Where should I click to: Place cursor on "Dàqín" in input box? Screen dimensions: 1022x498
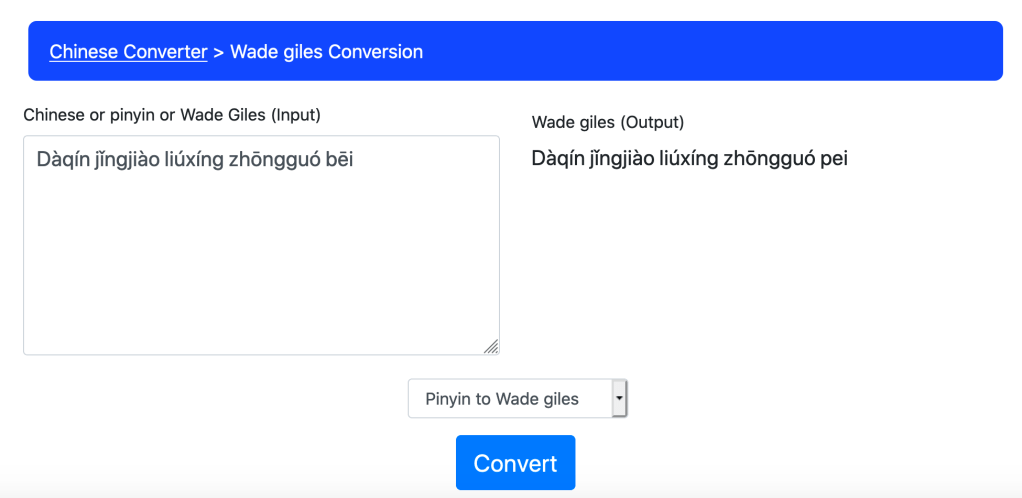point(63,159)
